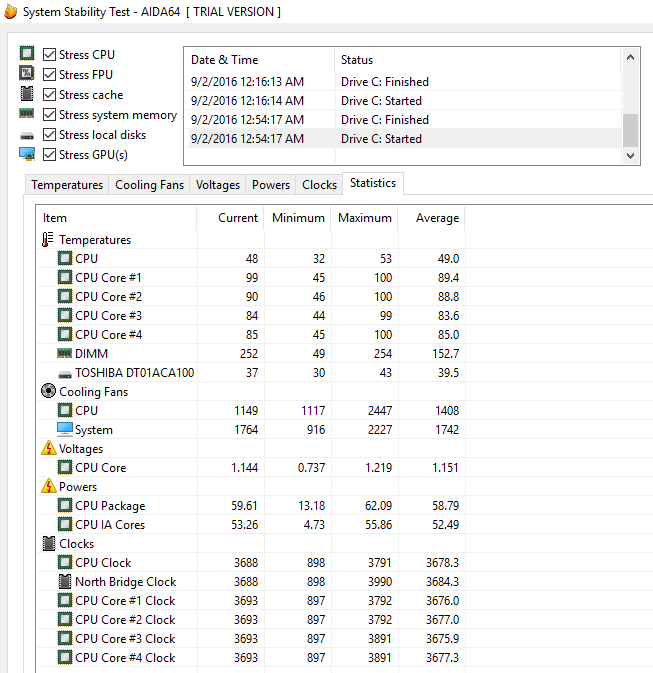
Task: Click the warning icon next to Powers
Action: tap(48, 487)
